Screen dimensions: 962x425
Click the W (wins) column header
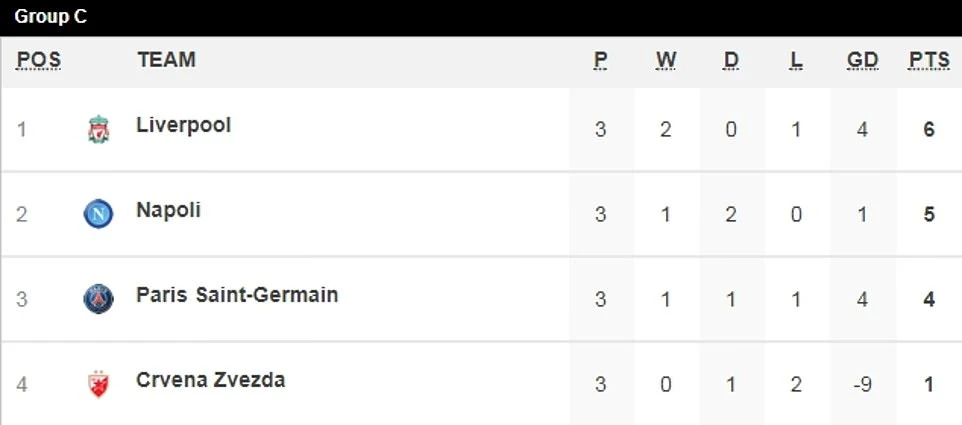(666, 60)
